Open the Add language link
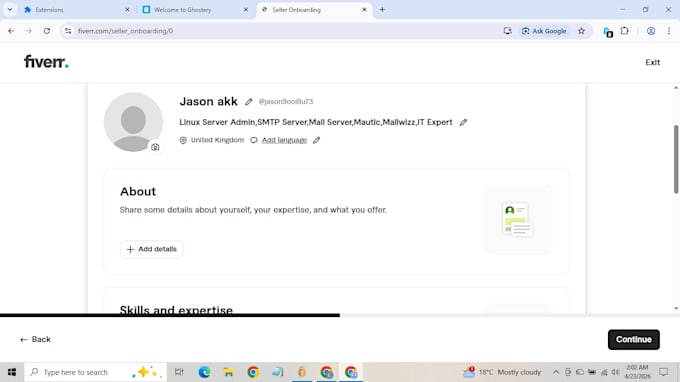Viewport: 680px width, 382px height. 284,140
